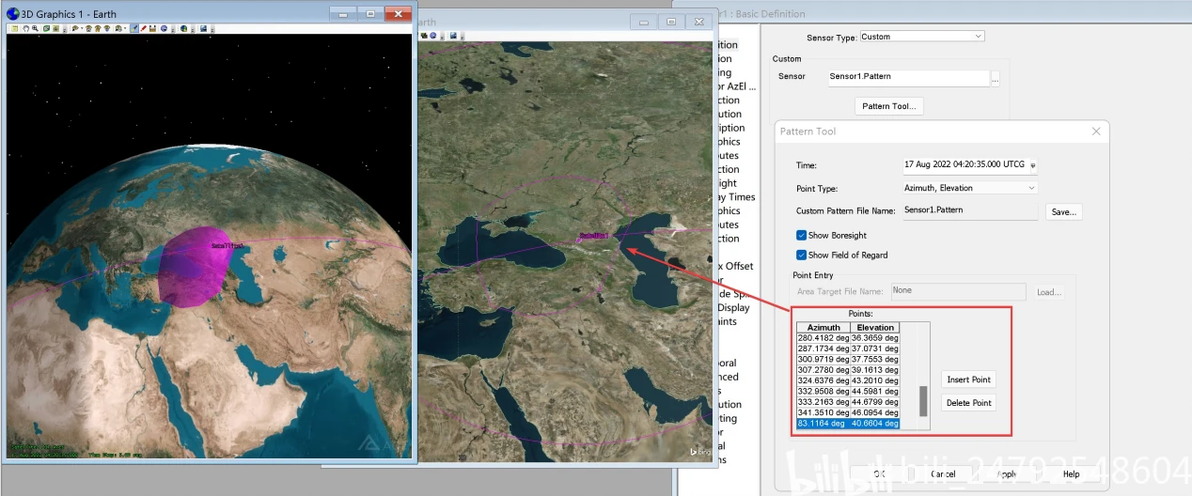
Task: Click the Points list vertical scrollbar thumb
Action: click(x=923, y=401)
